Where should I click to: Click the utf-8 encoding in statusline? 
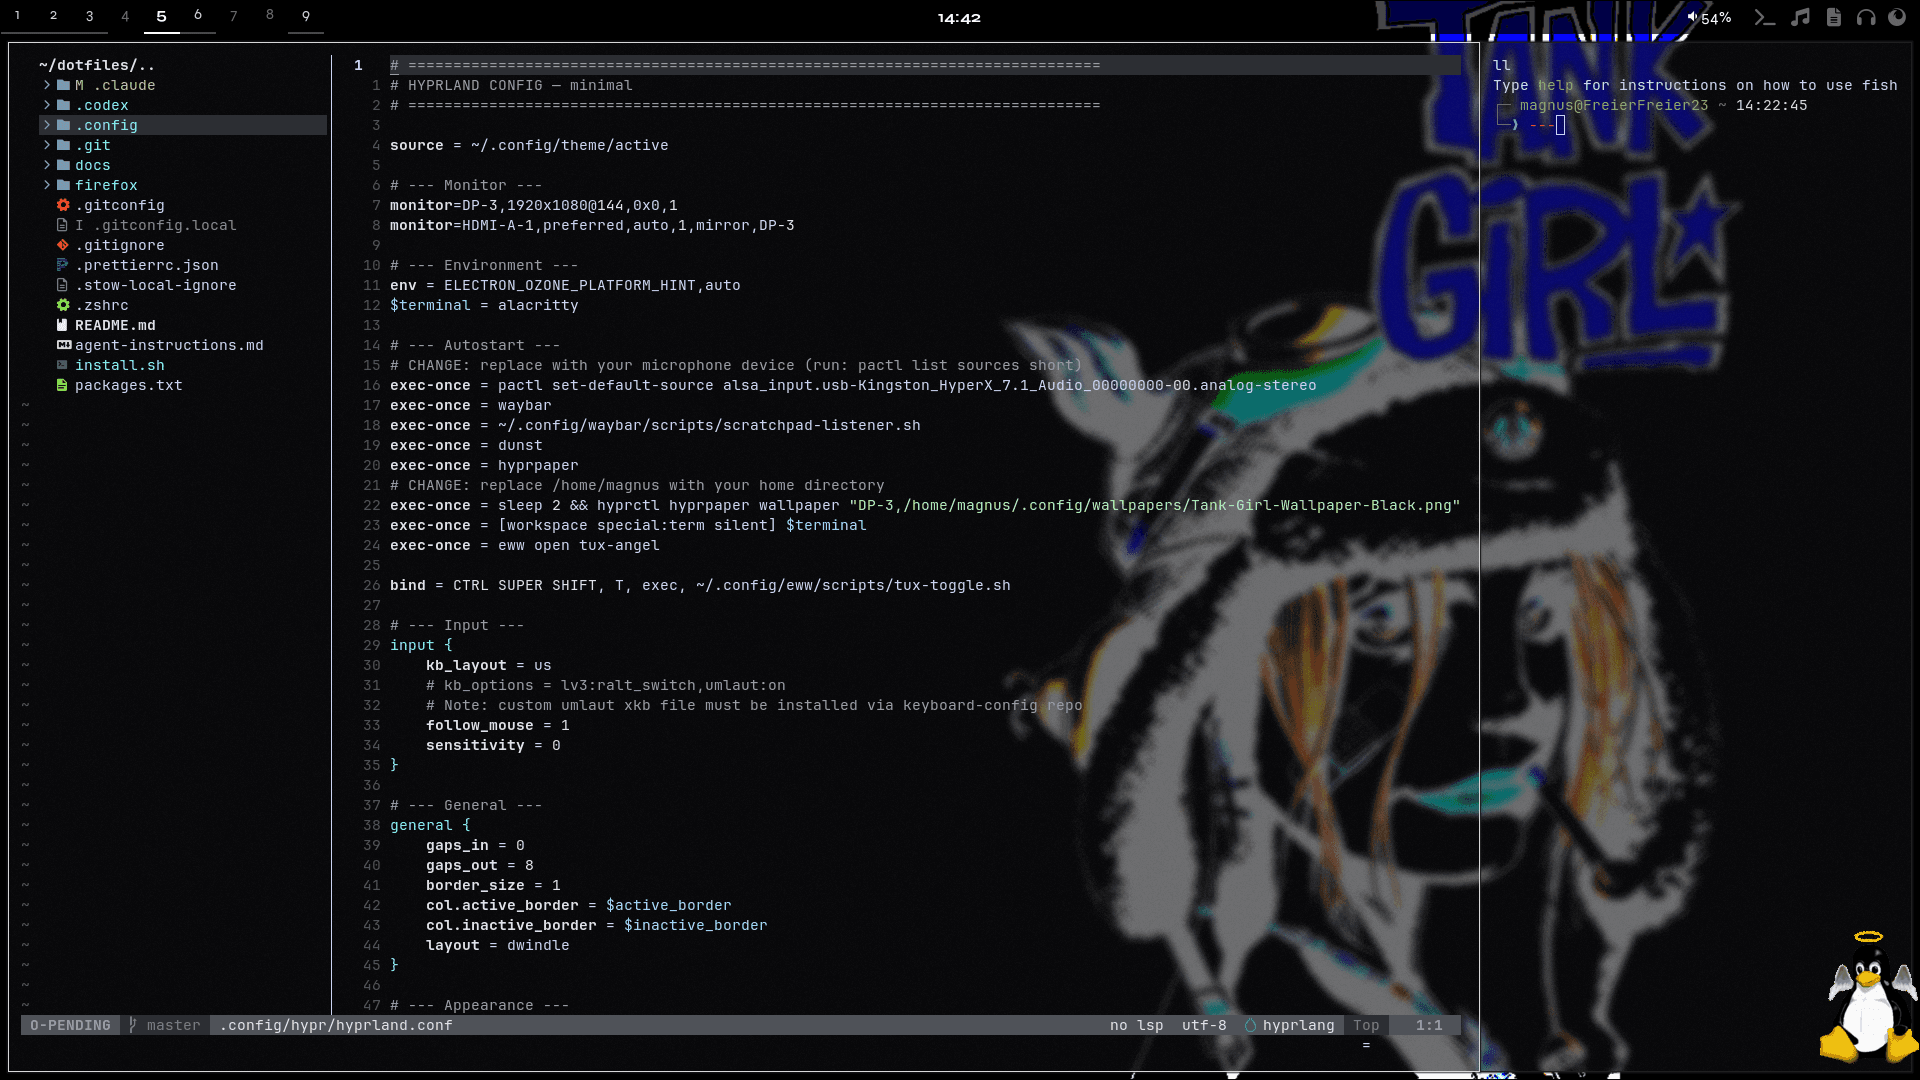point(1204,1025)
